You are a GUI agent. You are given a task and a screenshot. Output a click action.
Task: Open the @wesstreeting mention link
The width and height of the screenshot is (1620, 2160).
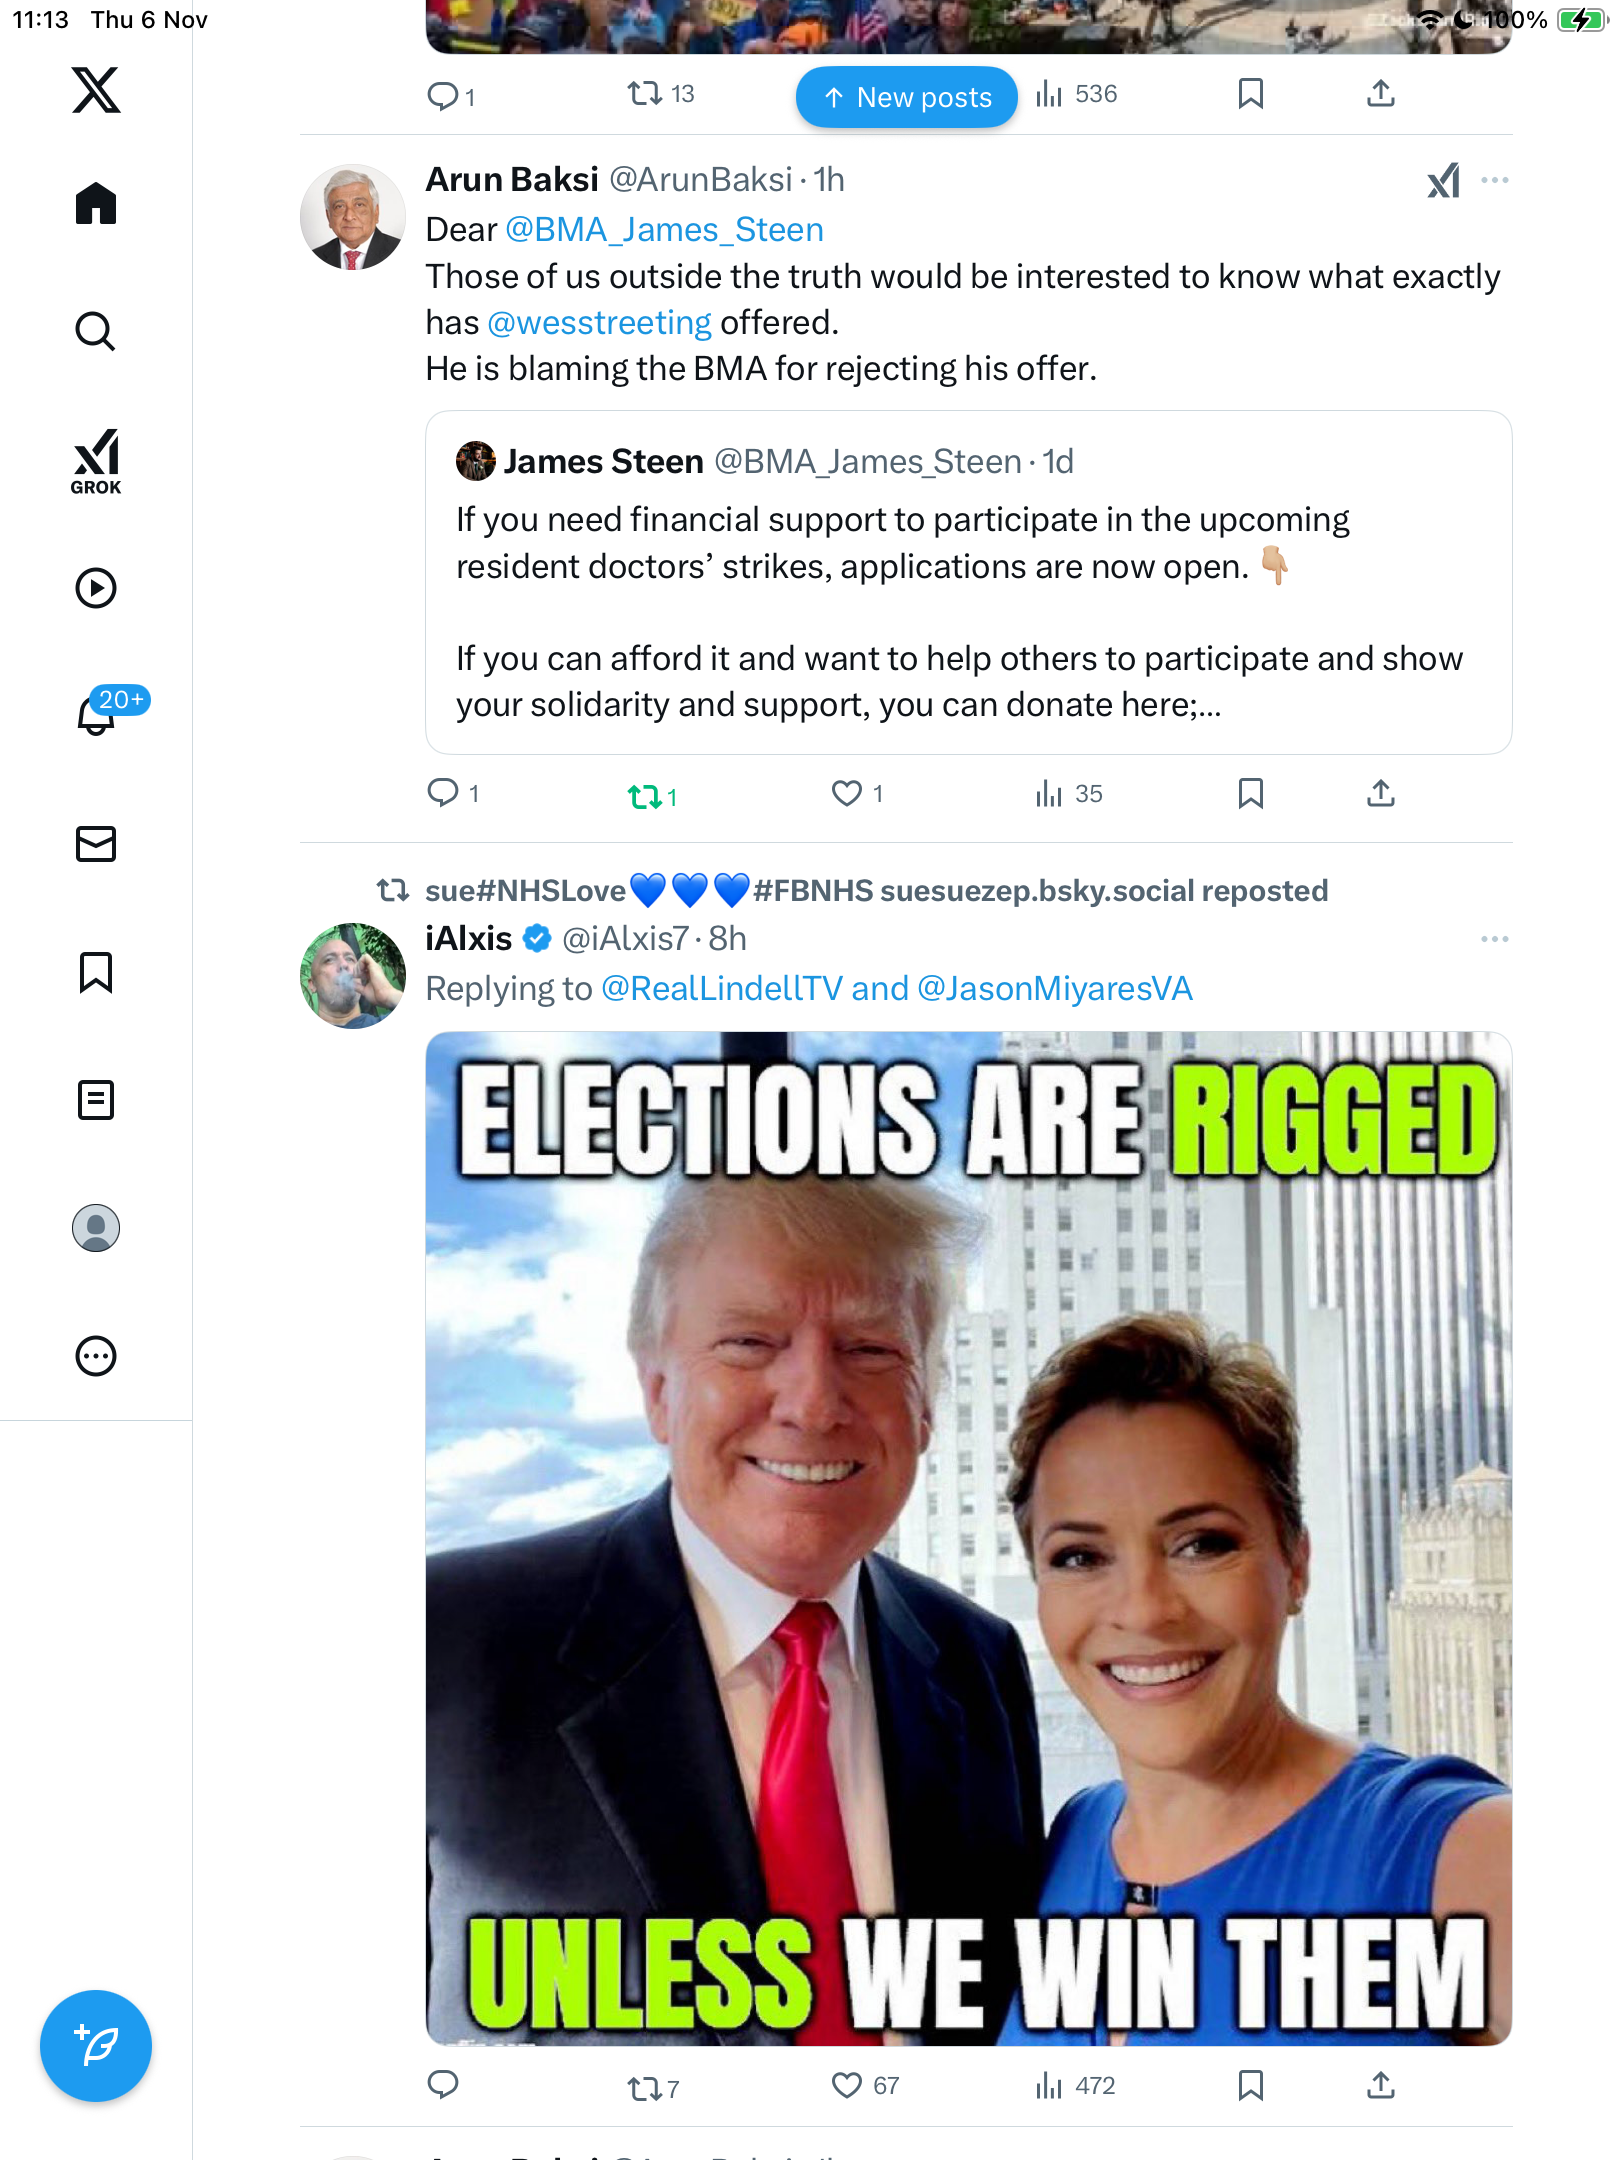tap(599, 323)
